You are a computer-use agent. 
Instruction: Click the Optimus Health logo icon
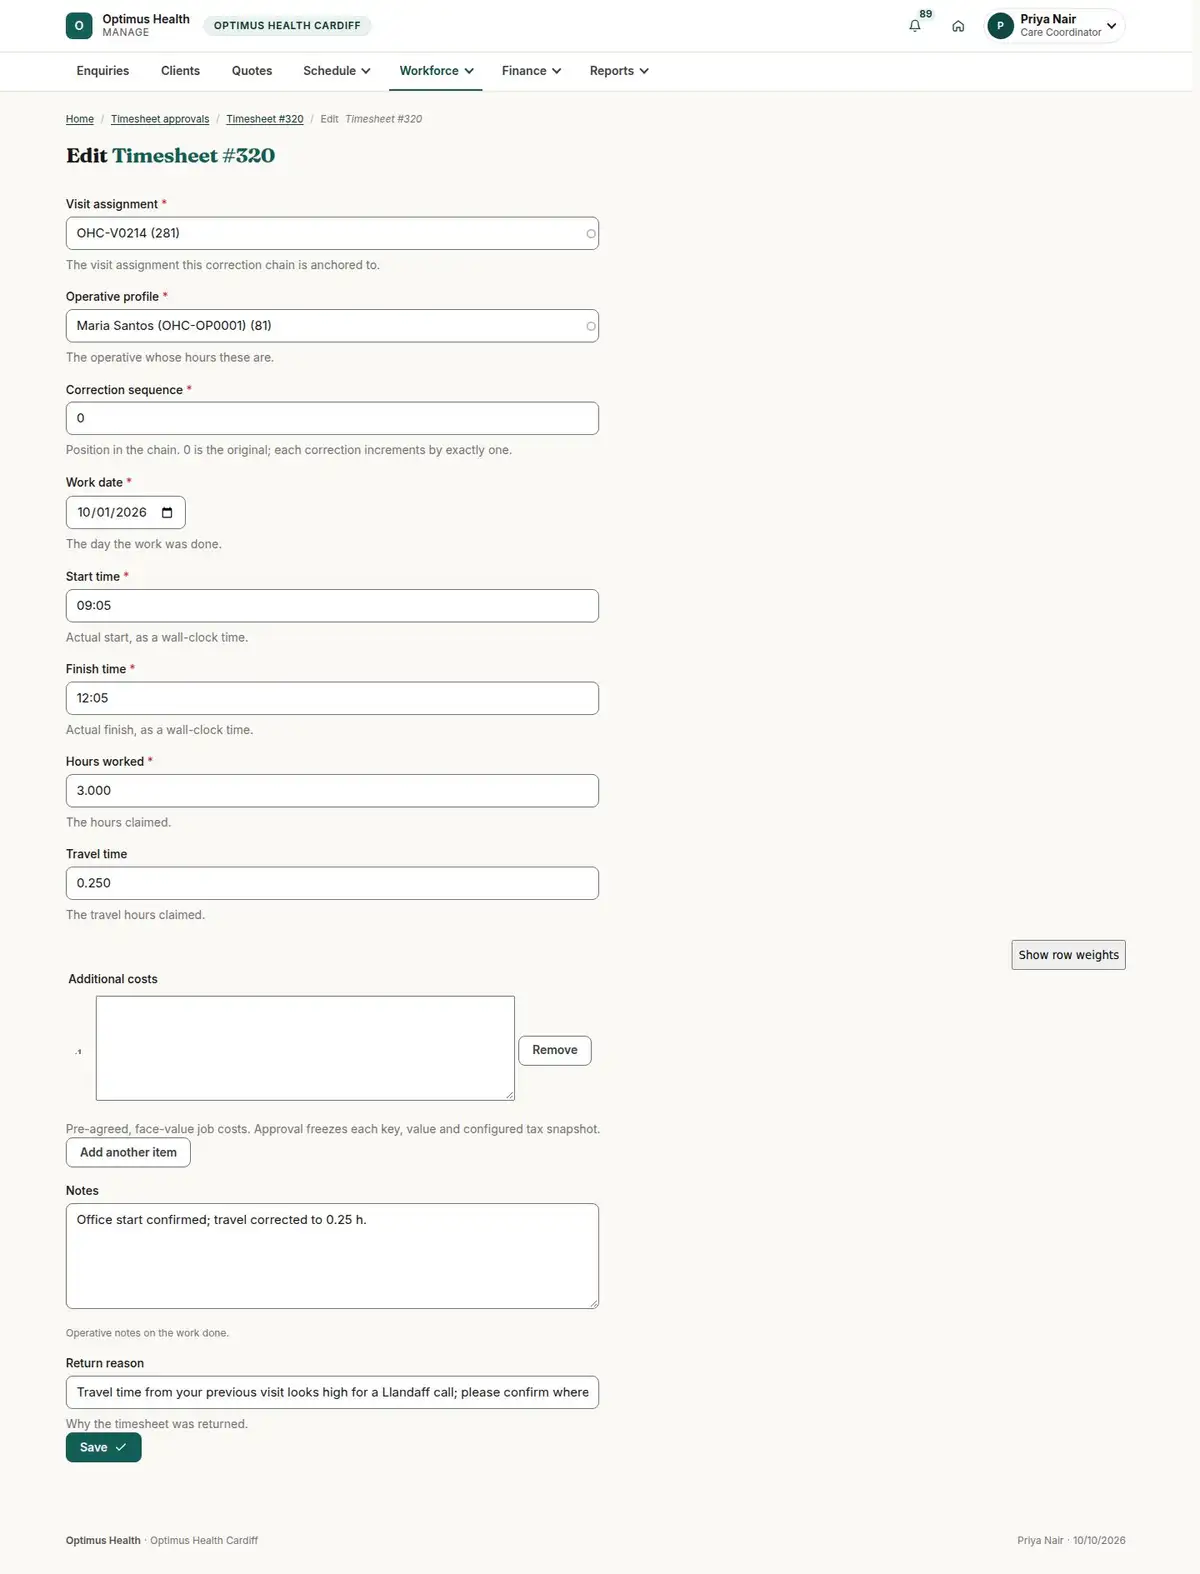(x=79, y=26)
